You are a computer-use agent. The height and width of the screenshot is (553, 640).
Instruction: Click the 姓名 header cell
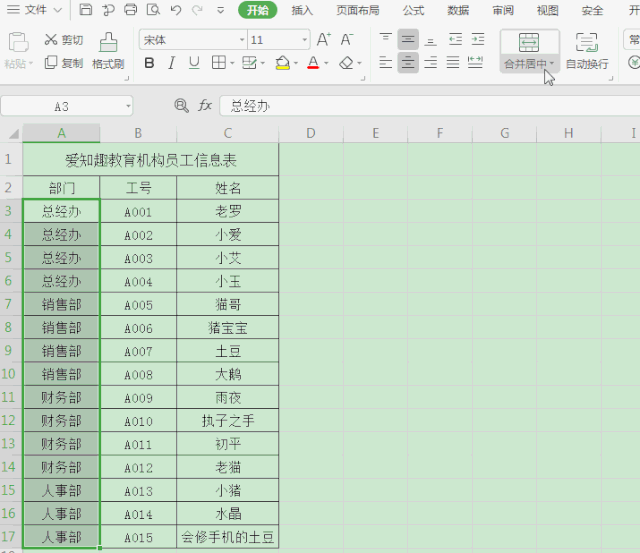[x=228, y=188]
